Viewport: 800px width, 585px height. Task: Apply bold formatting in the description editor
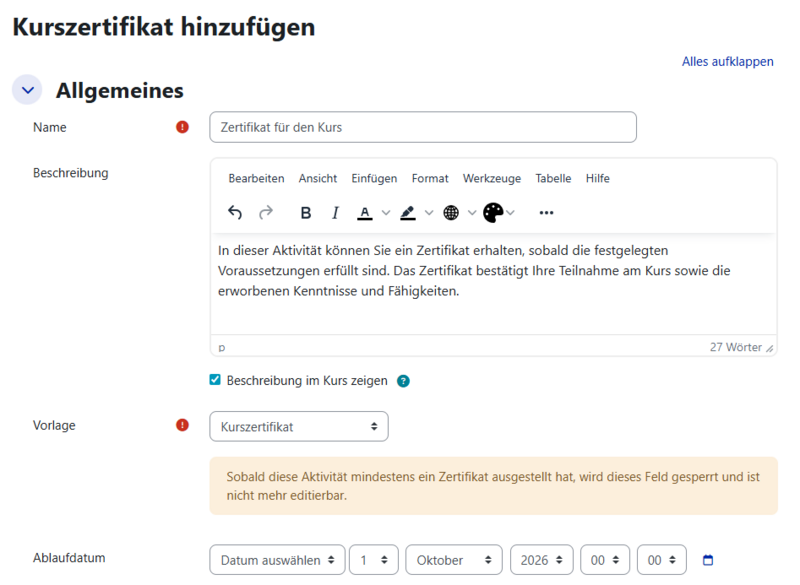[305, 212]
